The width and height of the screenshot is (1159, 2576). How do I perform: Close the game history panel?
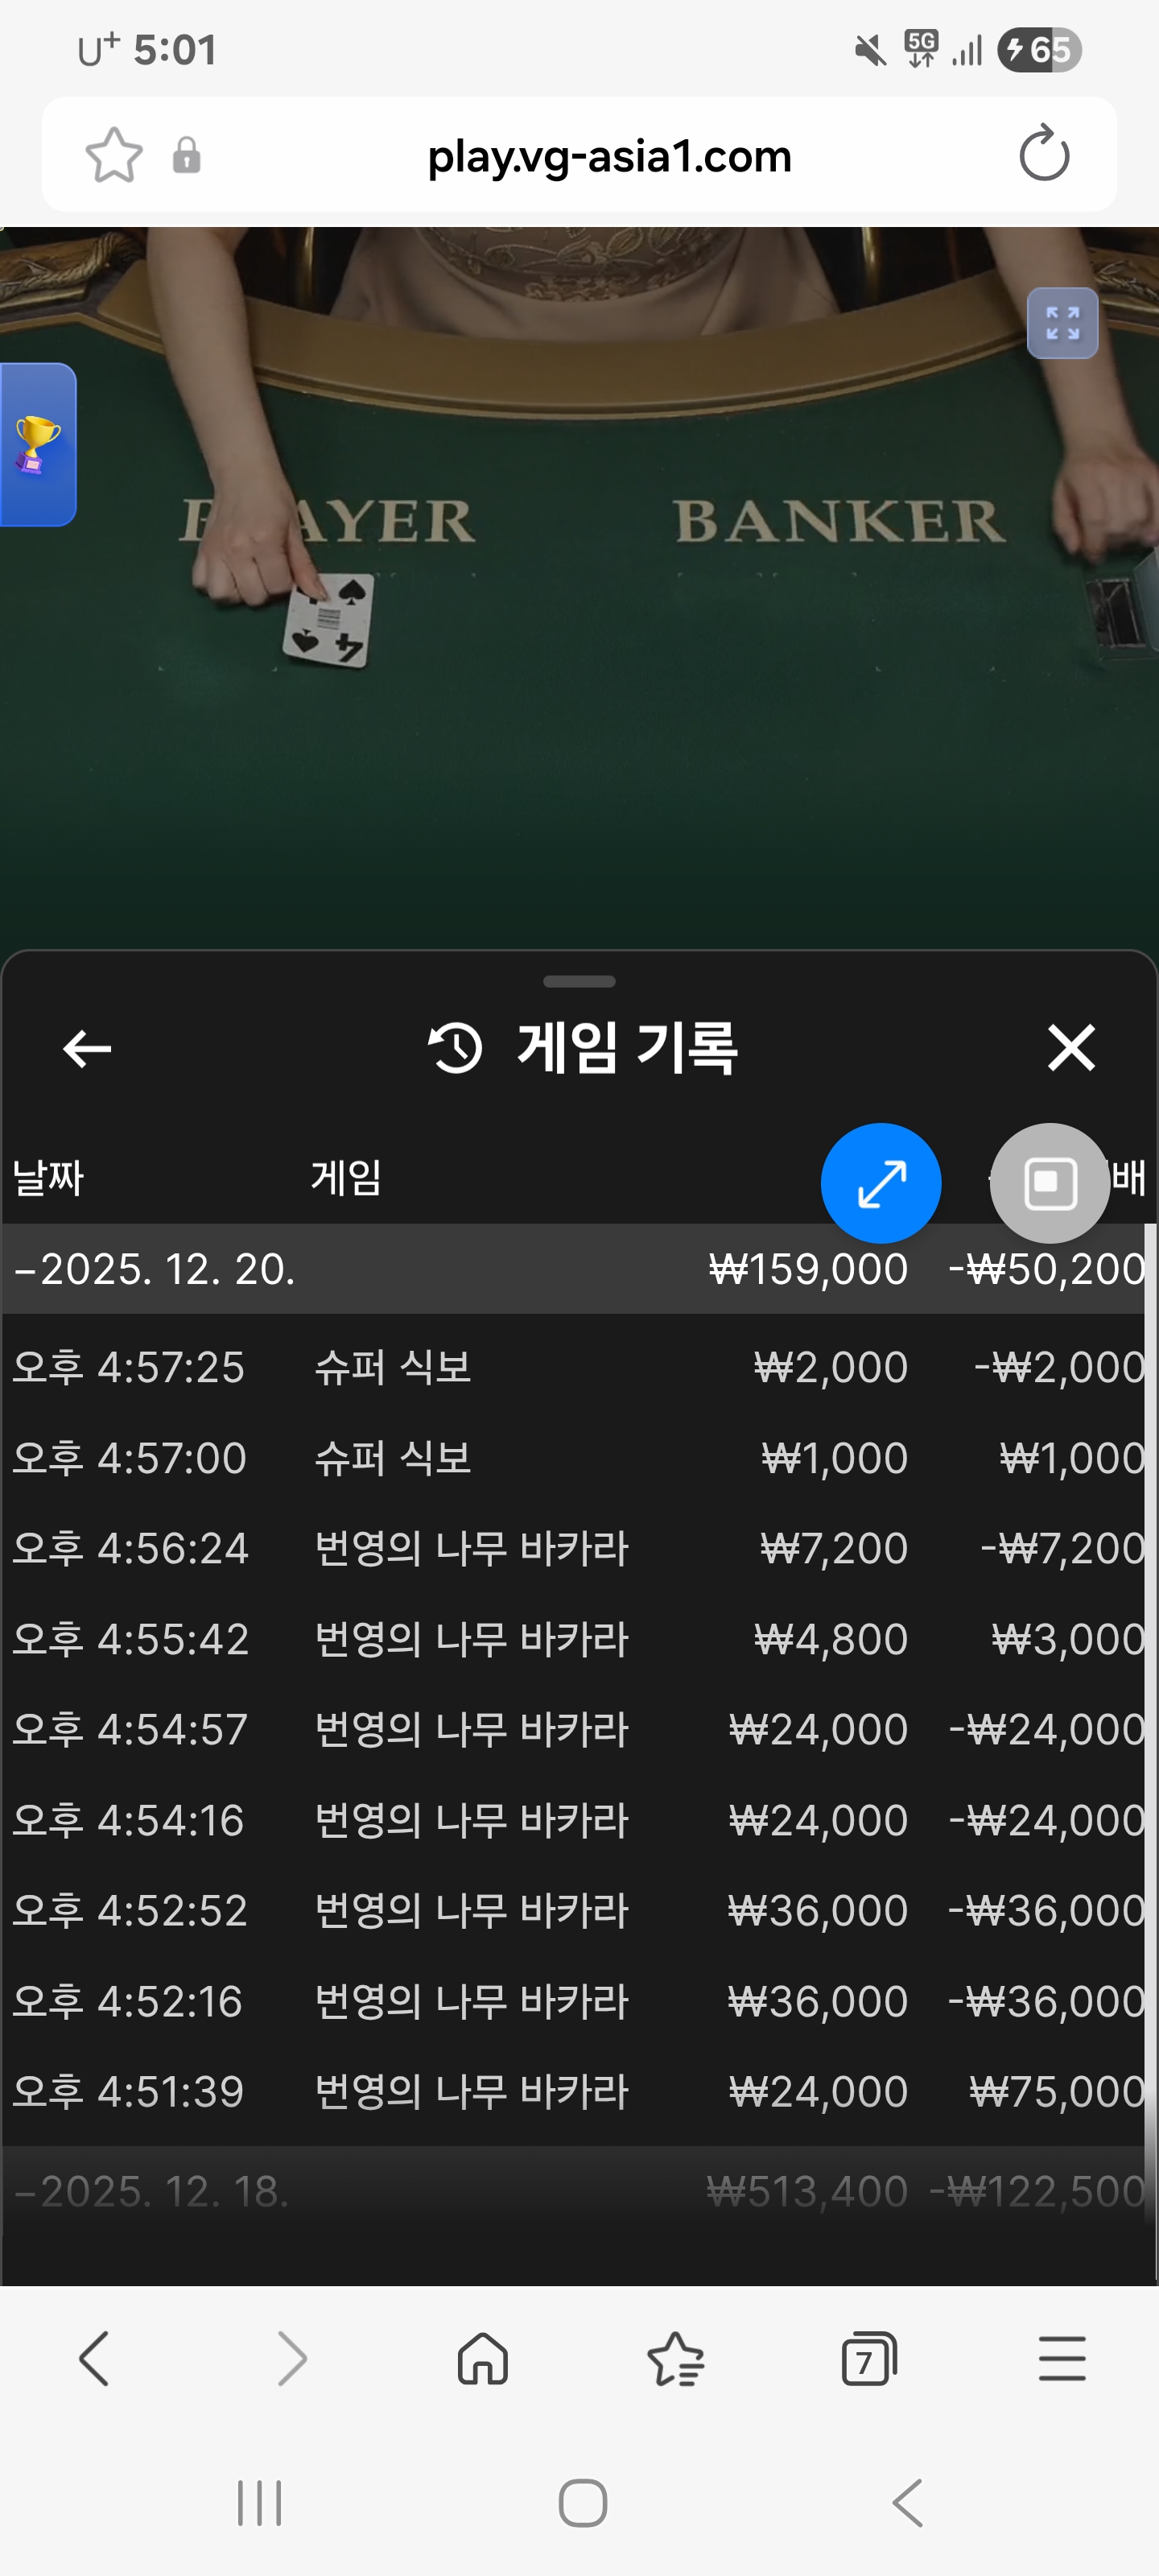[x=1071, y=1048]
